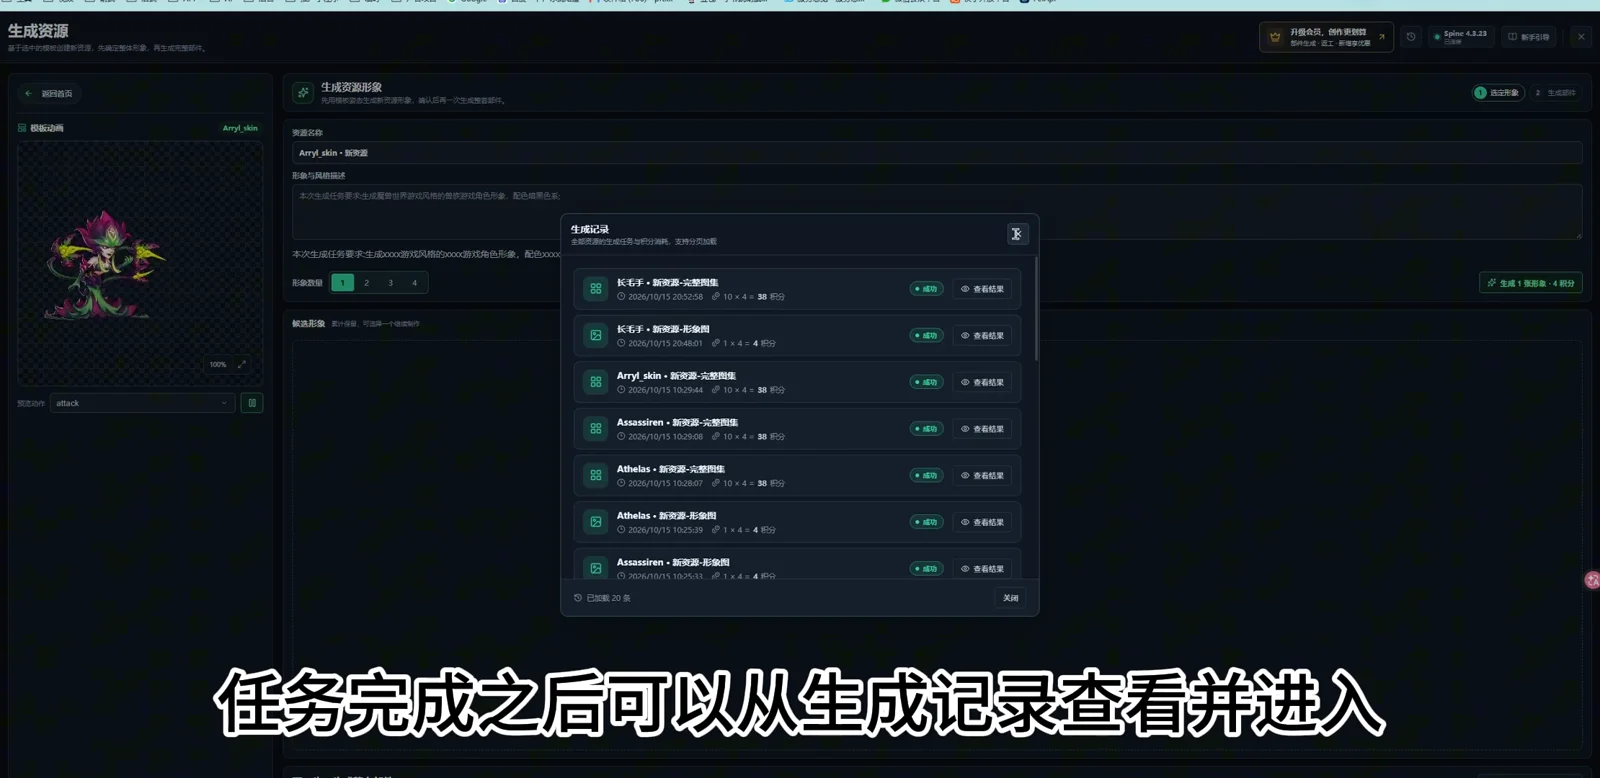This screenshot has height=778, width=1600.
Task: Select image count 4
Action: pos(415,283)
